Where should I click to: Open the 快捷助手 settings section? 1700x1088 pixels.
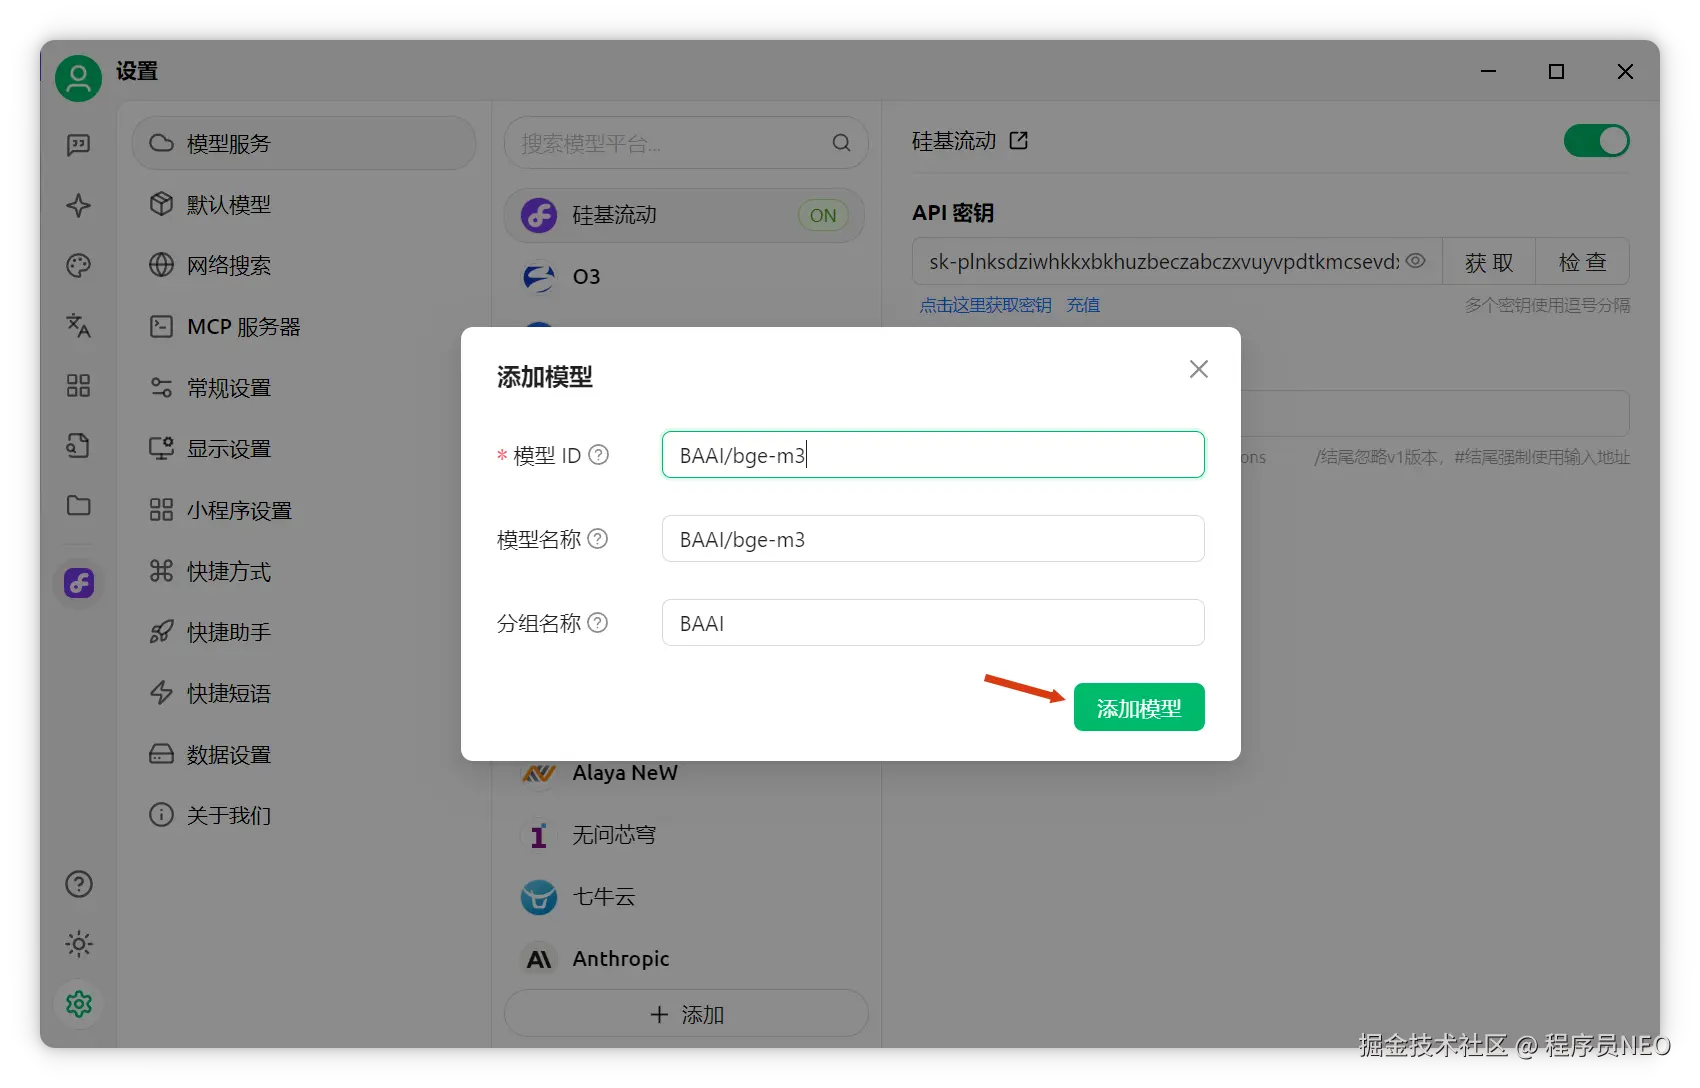(x=304, y=632)
